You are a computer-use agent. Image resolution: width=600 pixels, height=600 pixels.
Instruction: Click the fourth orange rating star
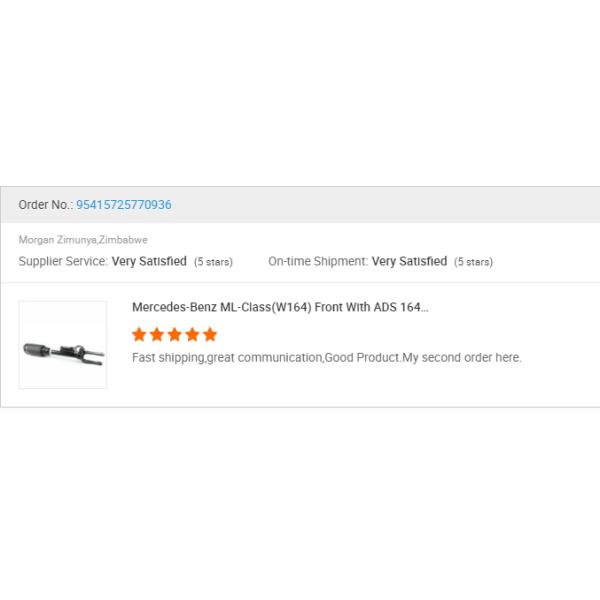(192, 334)
